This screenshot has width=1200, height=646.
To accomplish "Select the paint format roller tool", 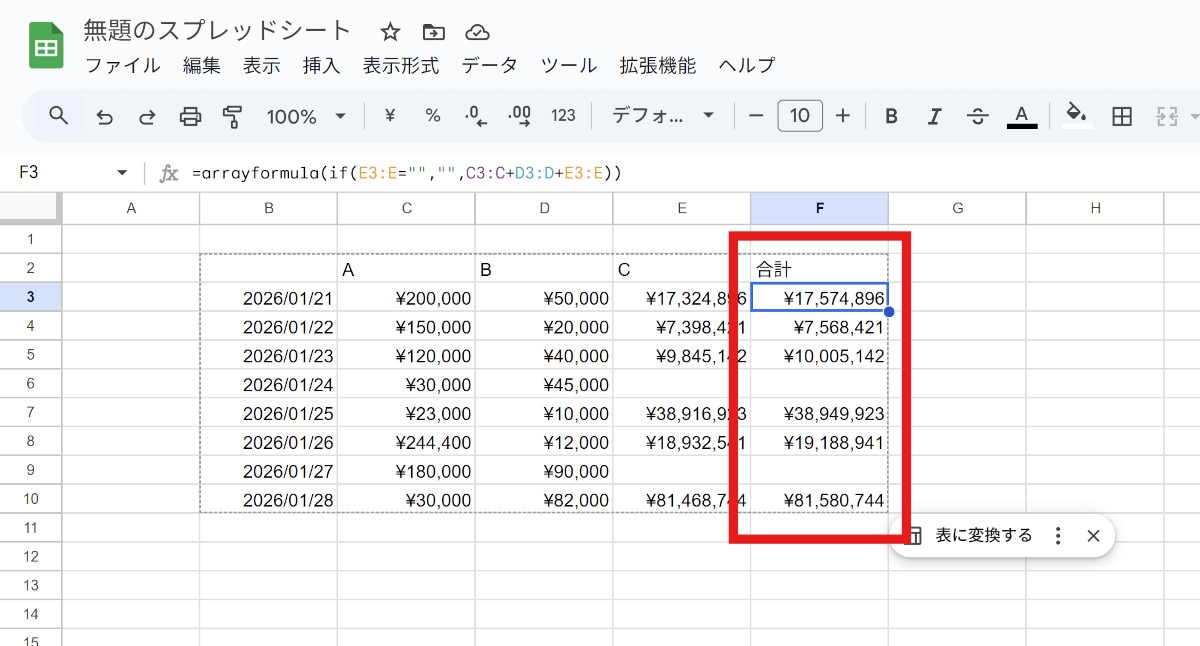I will pos(233,117).
